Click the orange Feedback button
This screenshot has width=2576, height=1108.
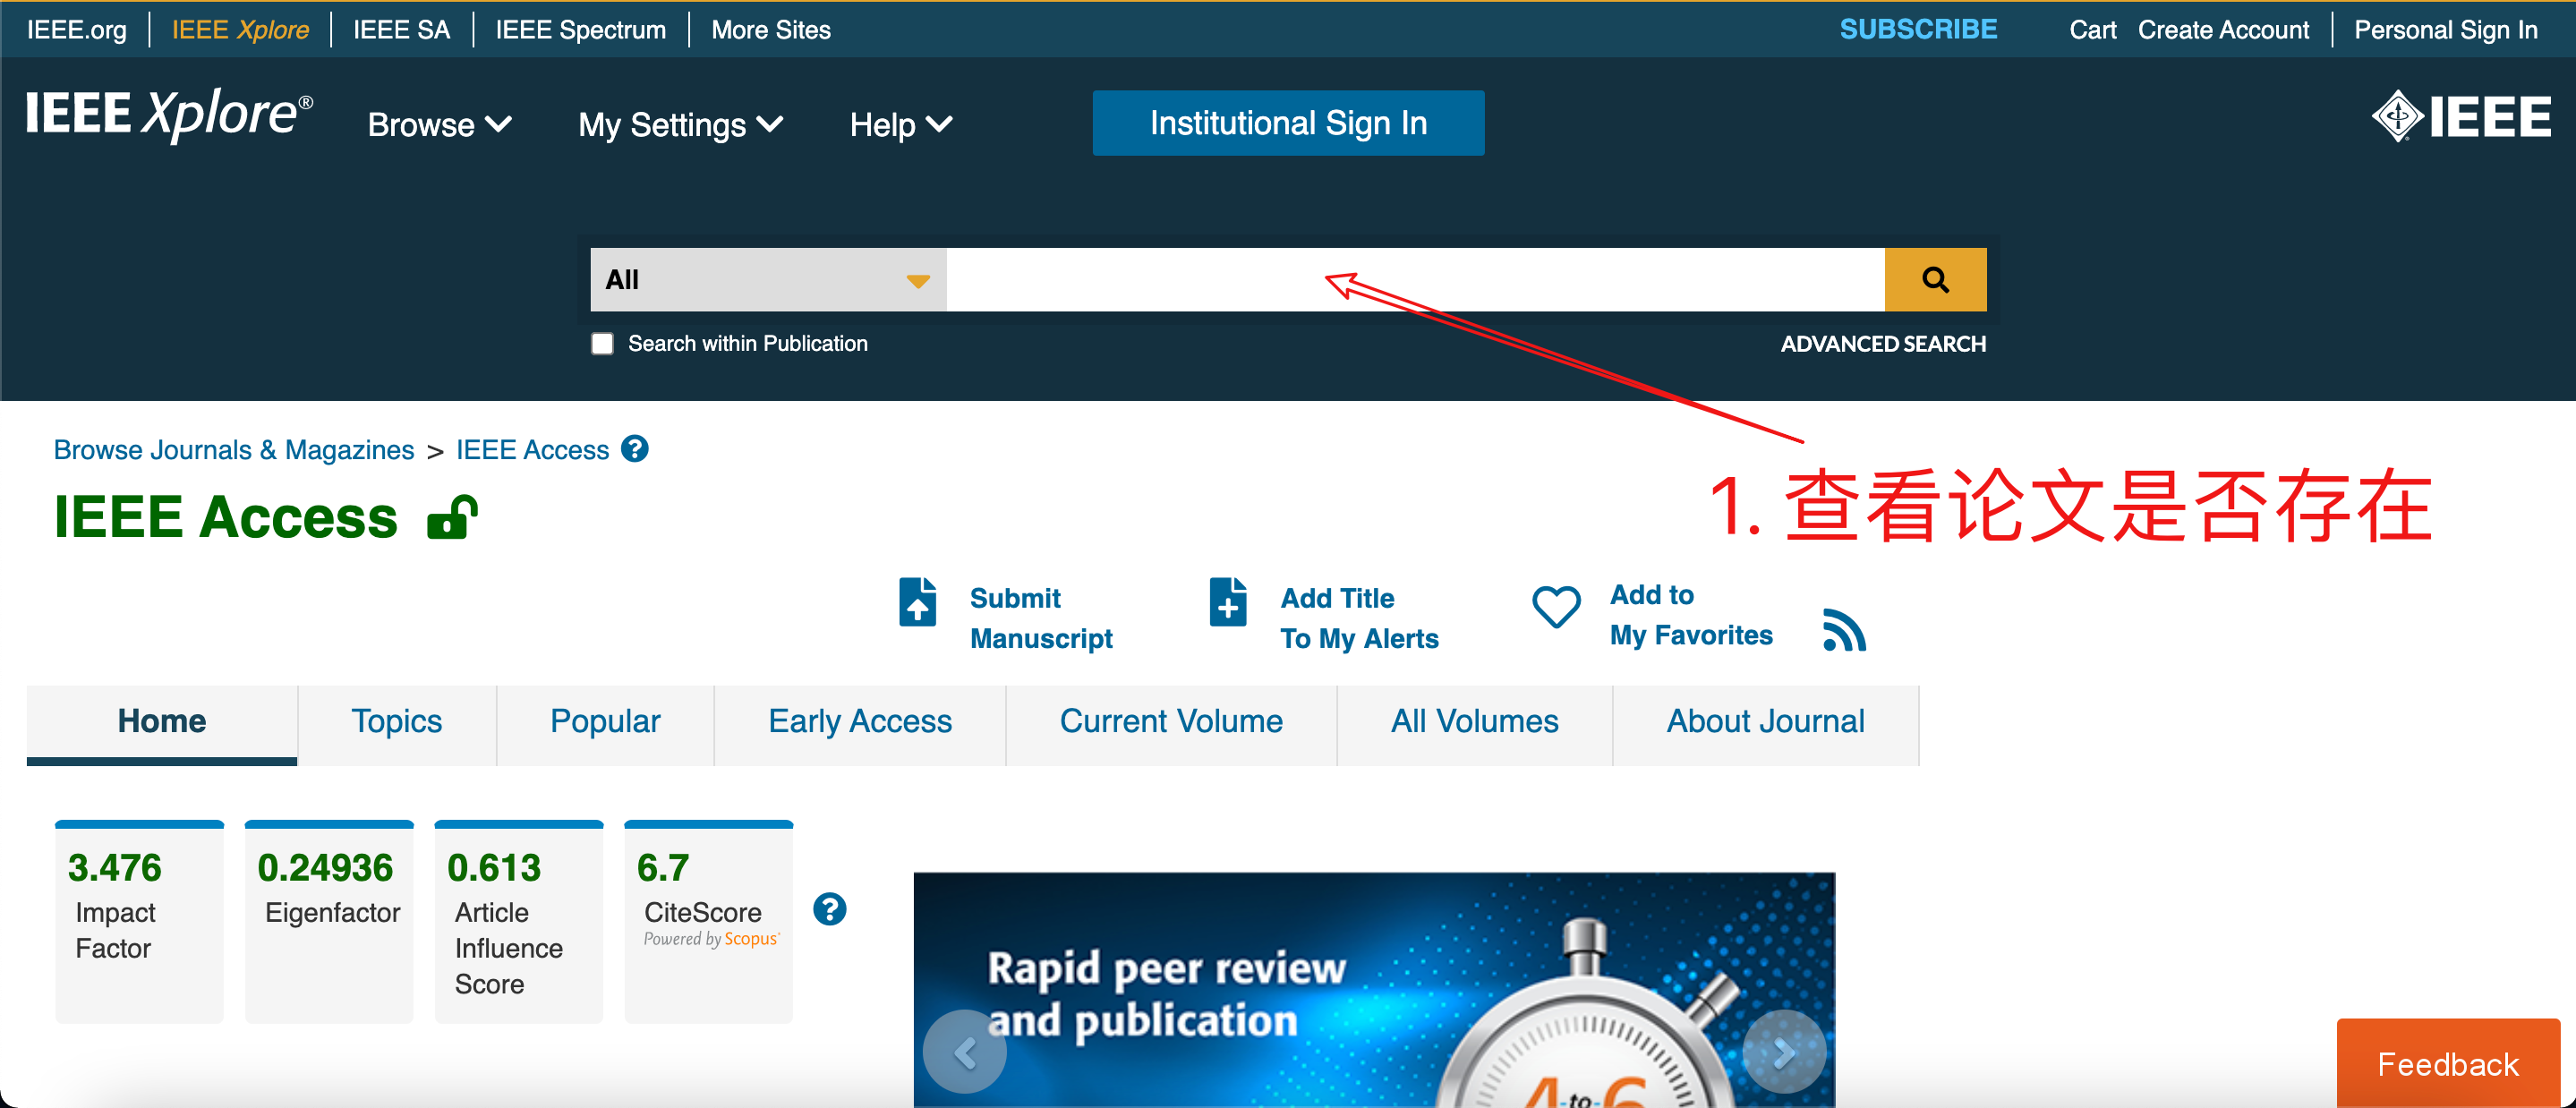coord(2448,1063)
